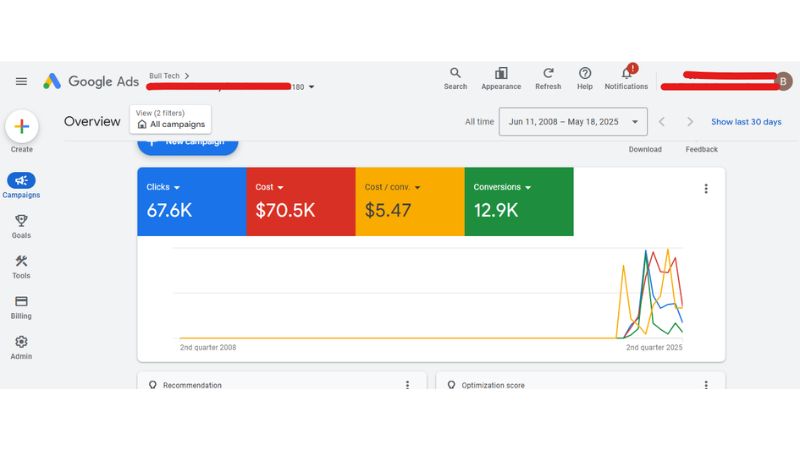Click the Download button
800x450 pixels.
tap(645, 149)
